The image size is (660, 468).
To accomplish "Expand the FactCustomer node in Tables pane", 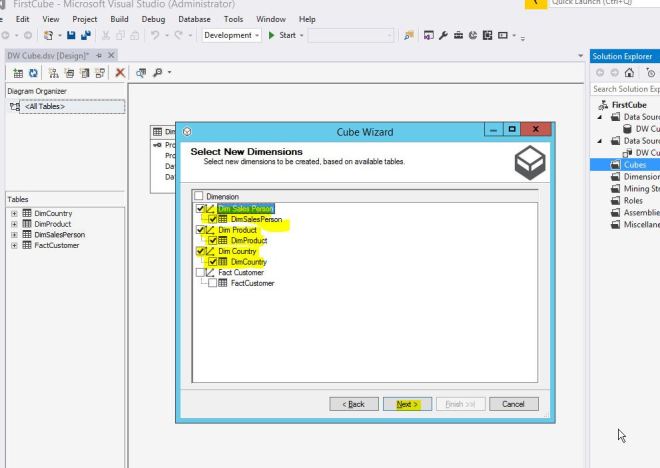I will point(14,246).
